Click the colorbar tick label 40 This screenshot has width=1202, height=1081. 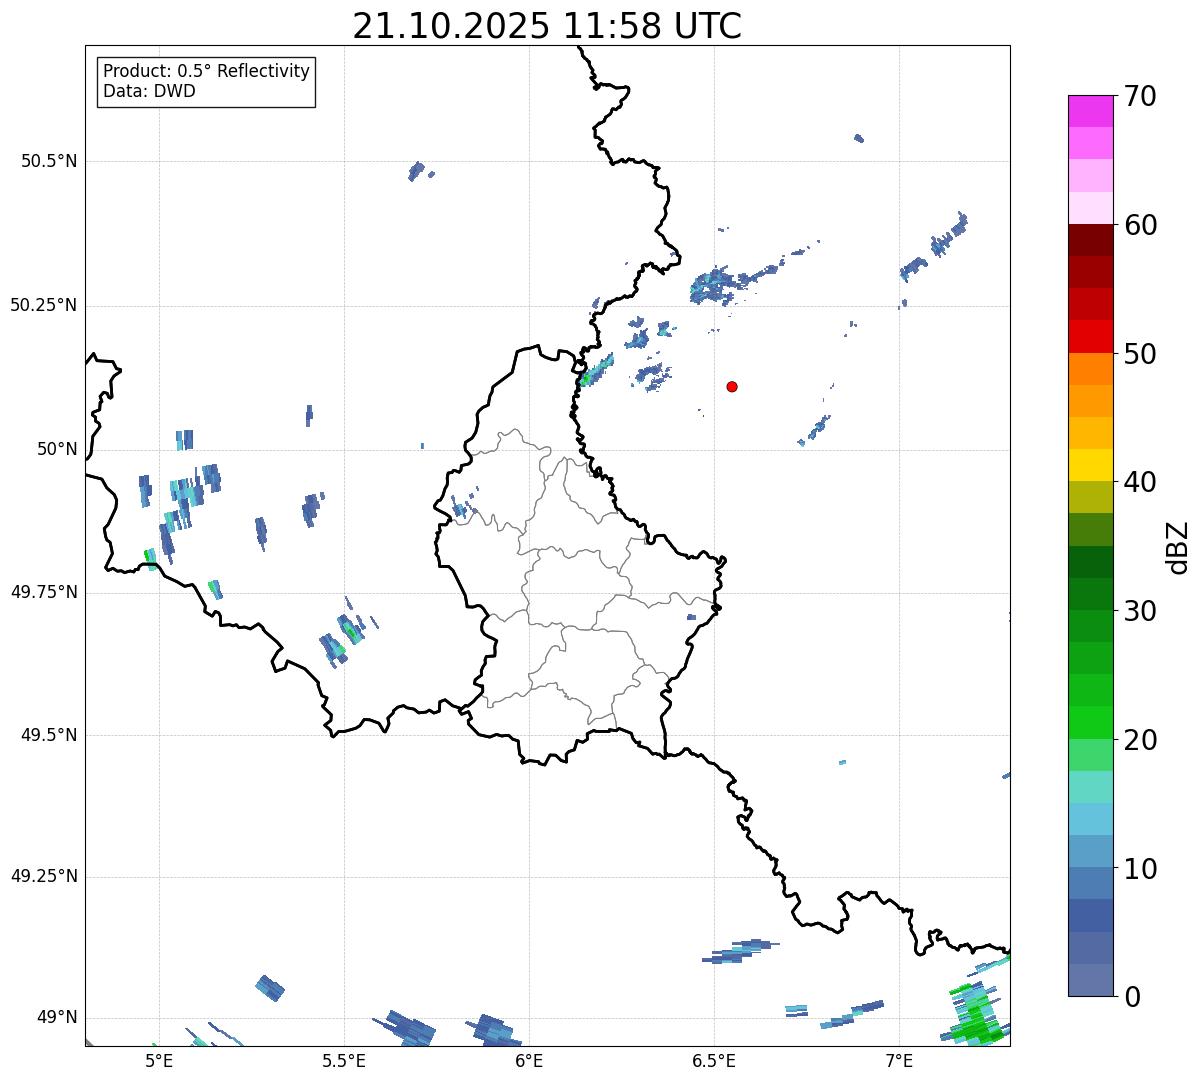1140,482
